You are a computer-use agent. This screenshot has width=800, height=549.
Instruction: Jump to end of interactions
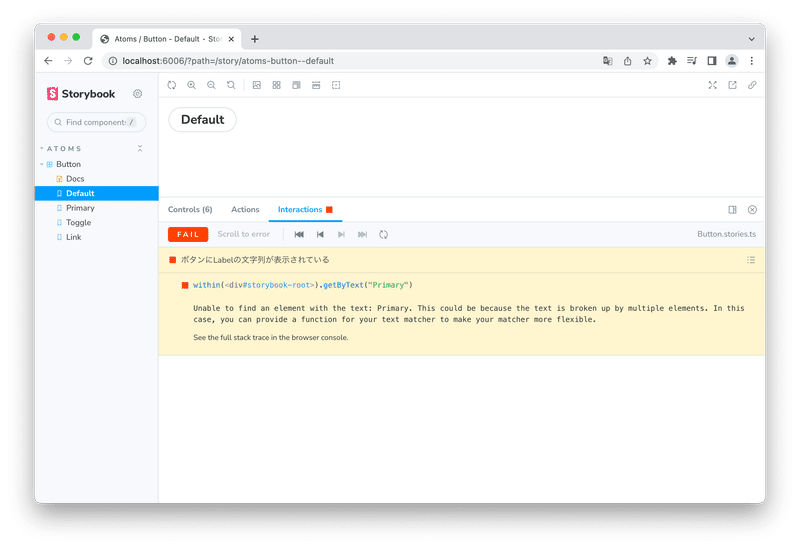pos(362,235)
